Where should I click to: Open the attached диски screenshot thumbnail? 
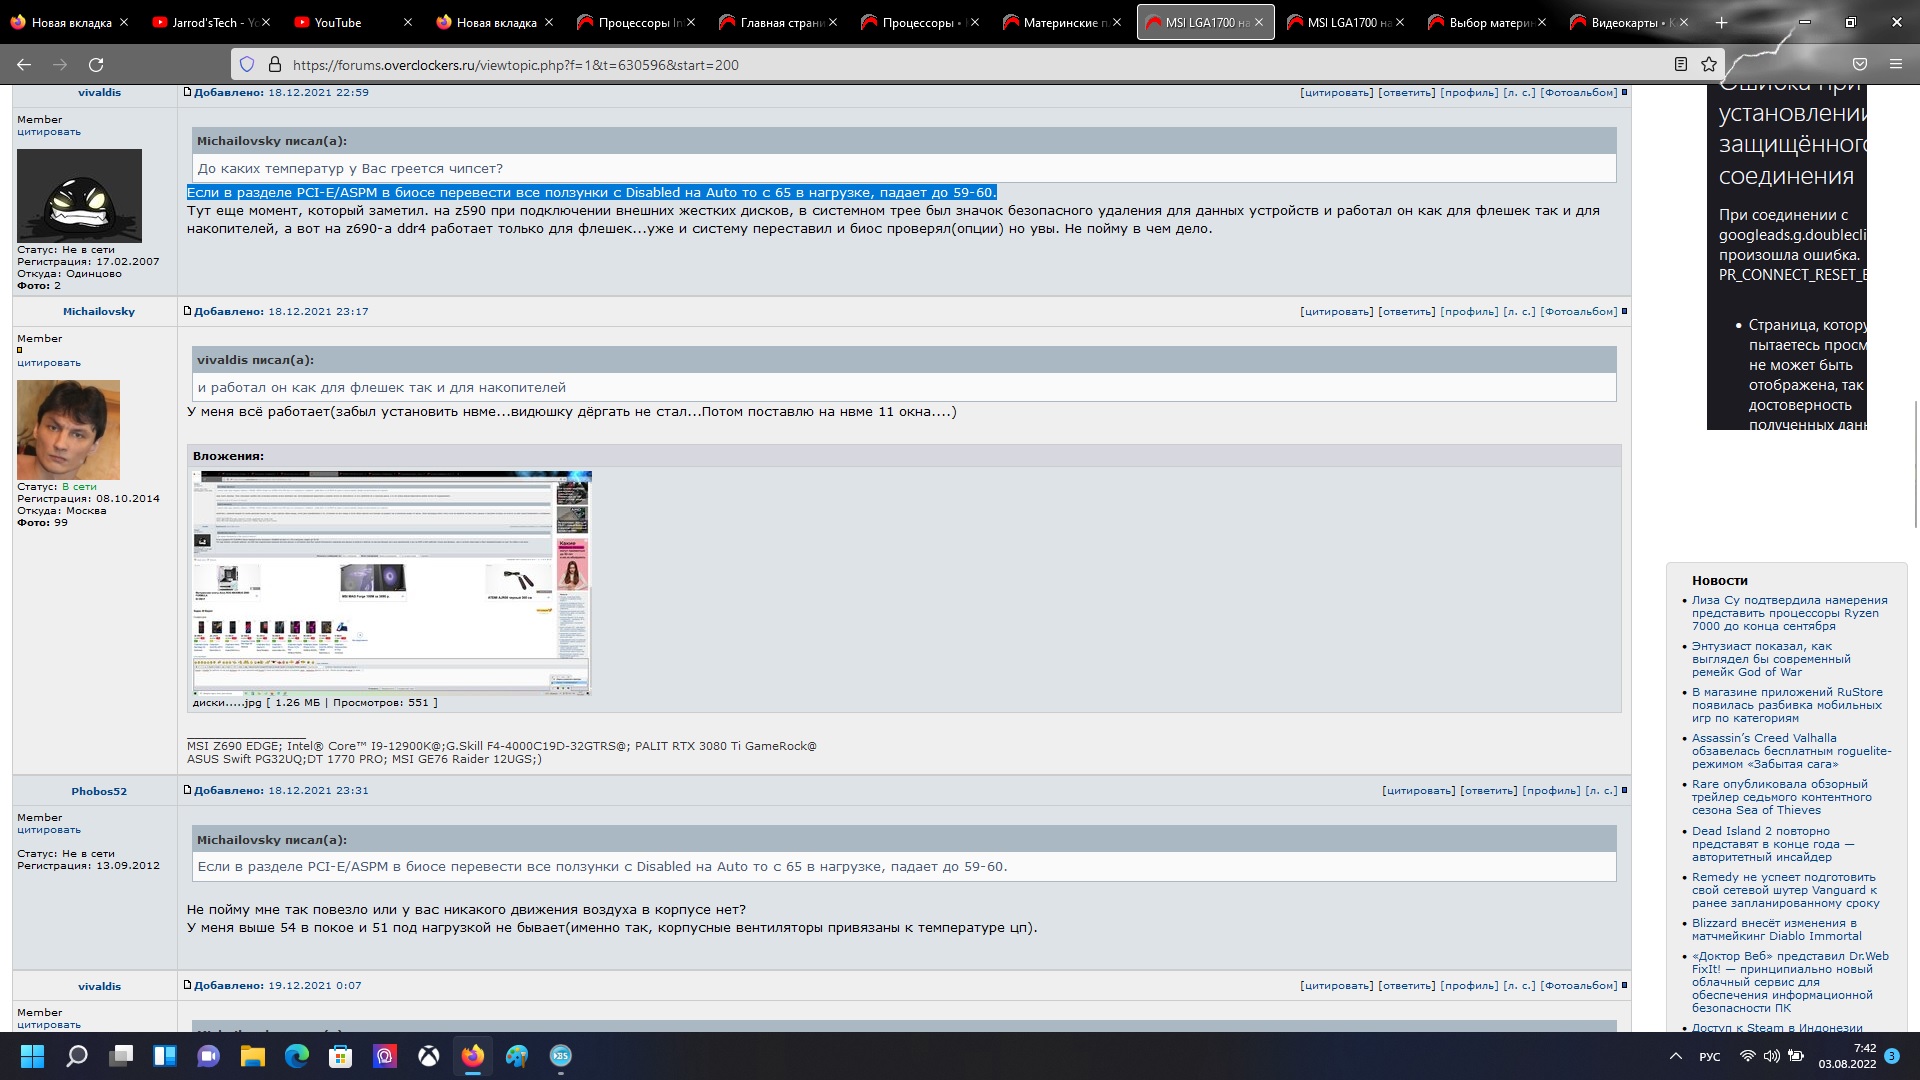click(x=391, y=583)
